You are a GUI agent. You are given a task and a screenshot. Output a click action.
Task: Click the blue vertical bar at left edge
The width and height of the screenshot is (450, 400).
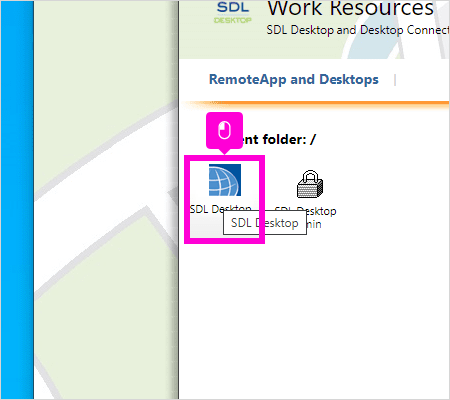(x=17, y=200)
